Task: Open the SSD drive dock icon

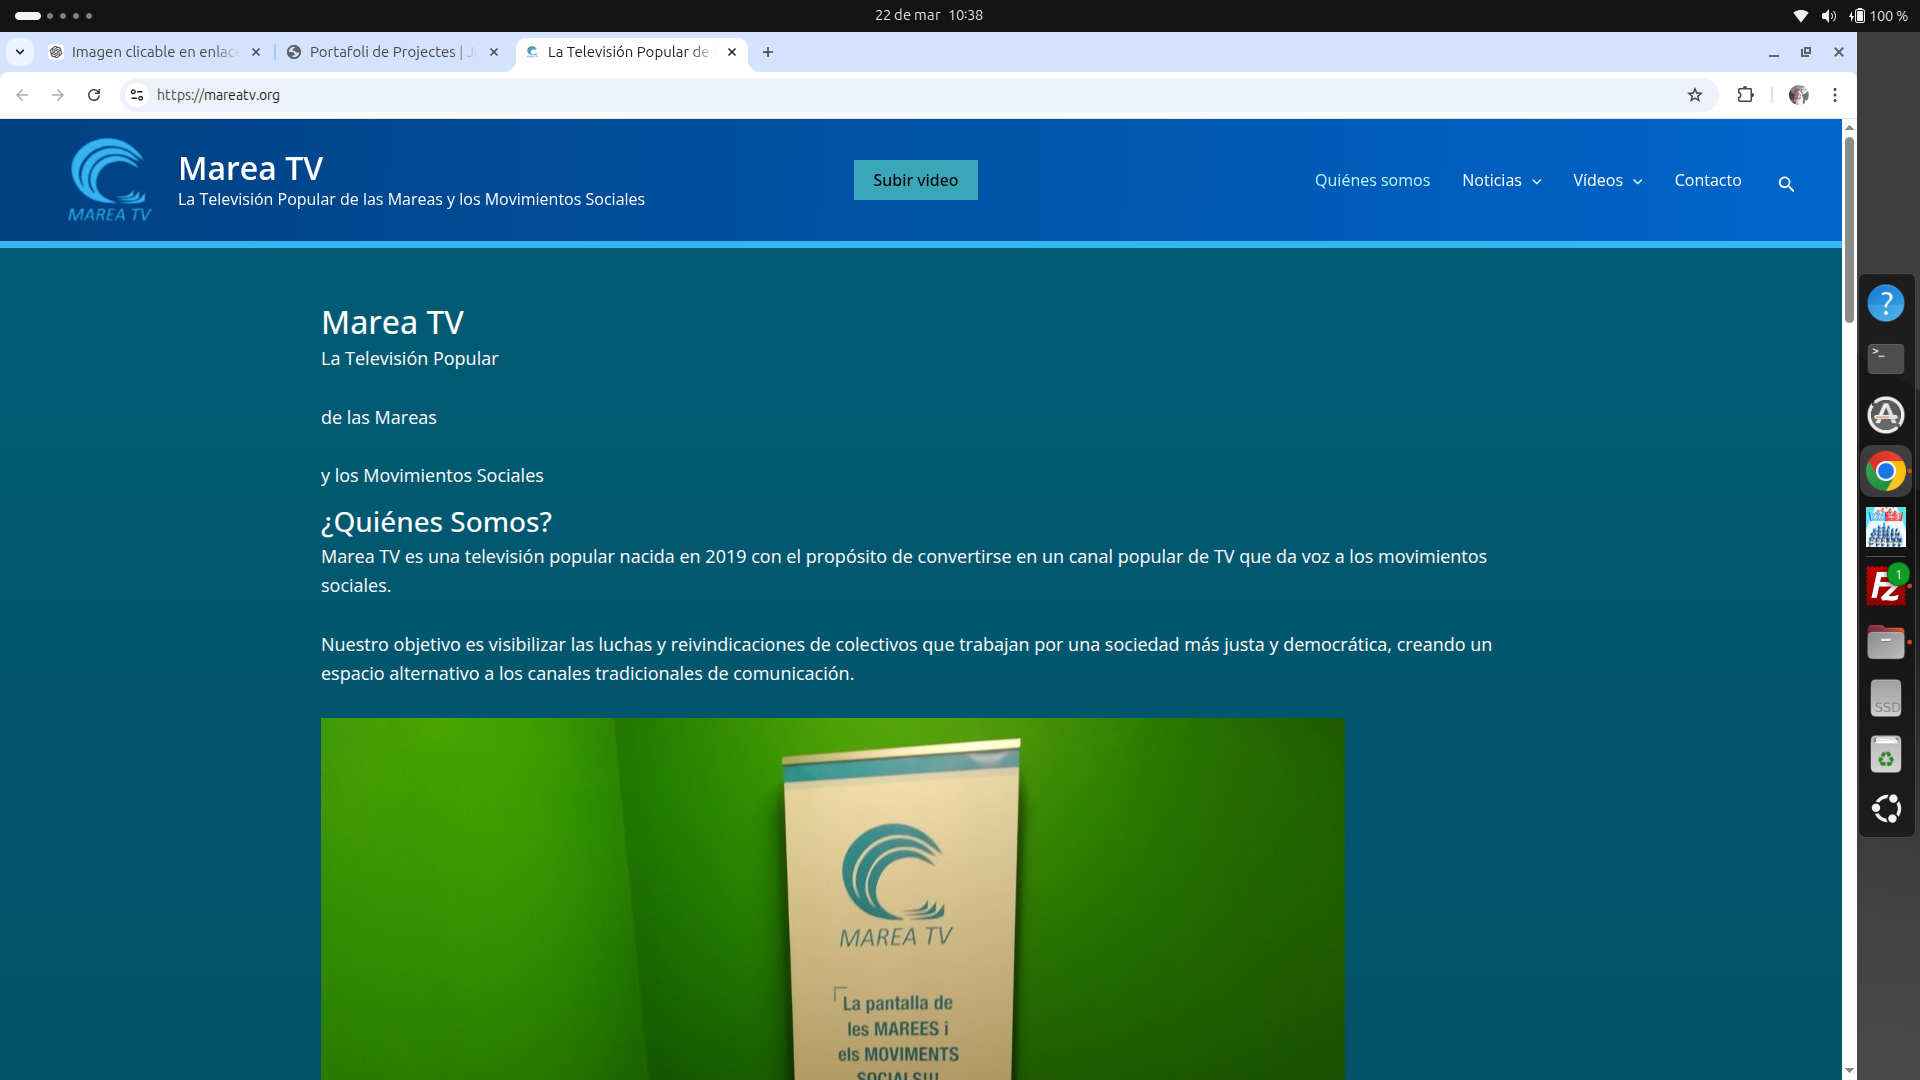Action: 1886,698
